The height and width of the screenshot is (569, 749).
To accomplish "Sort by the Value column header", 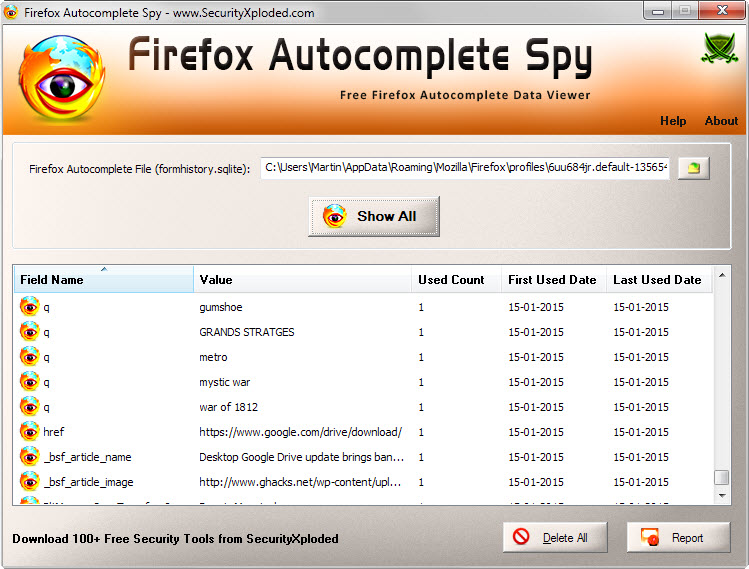I will (x=302, y=279).
